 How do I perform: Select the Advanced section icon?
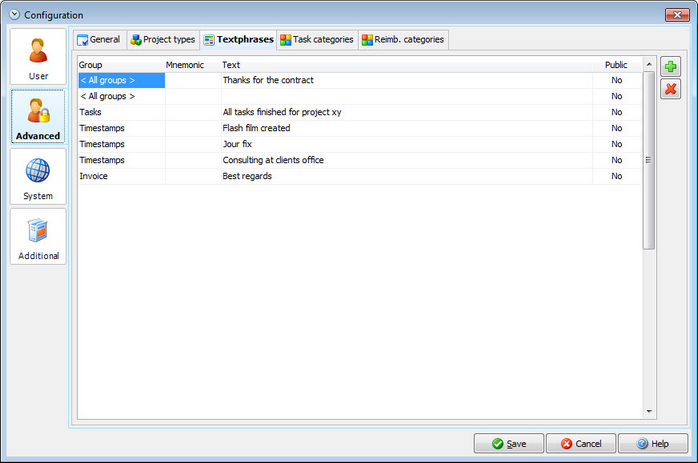click(38, 116)
